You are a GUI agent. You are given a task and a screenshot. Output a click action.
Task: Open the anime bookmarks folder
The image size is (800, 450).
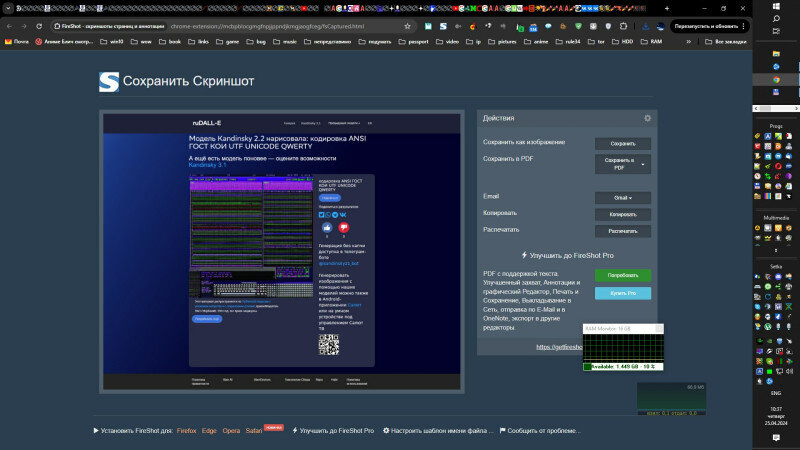pyautogui.click(x=536, y=42)
